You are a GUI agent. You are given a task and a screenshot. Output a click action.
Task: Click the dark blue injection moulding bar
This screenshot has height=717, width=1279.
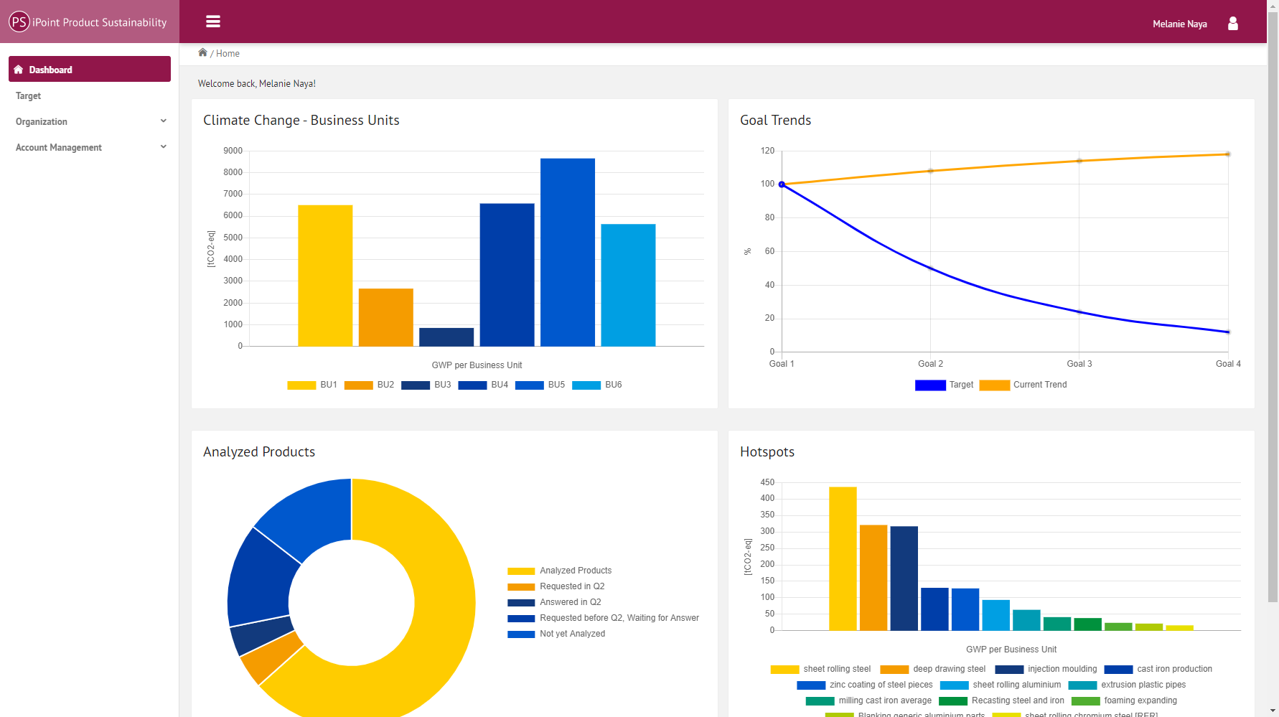pyautogui.click(x=904, y=579)
